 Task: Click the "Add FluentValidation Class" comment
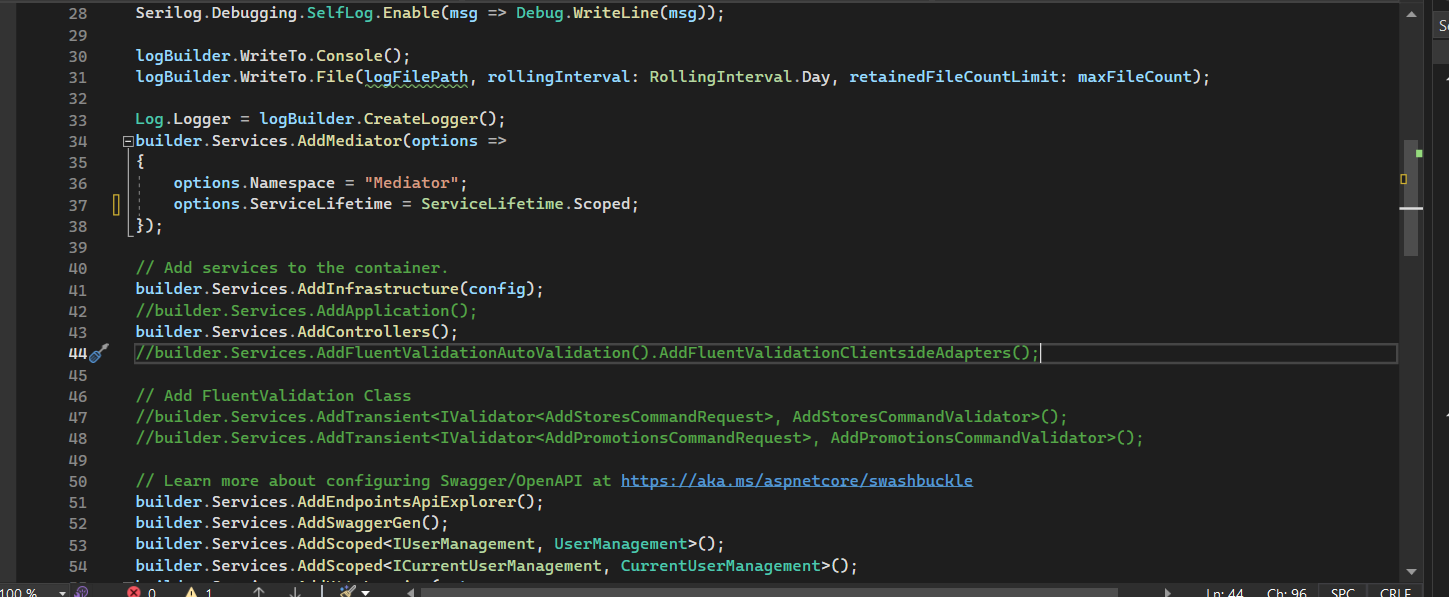pos(273,396)
